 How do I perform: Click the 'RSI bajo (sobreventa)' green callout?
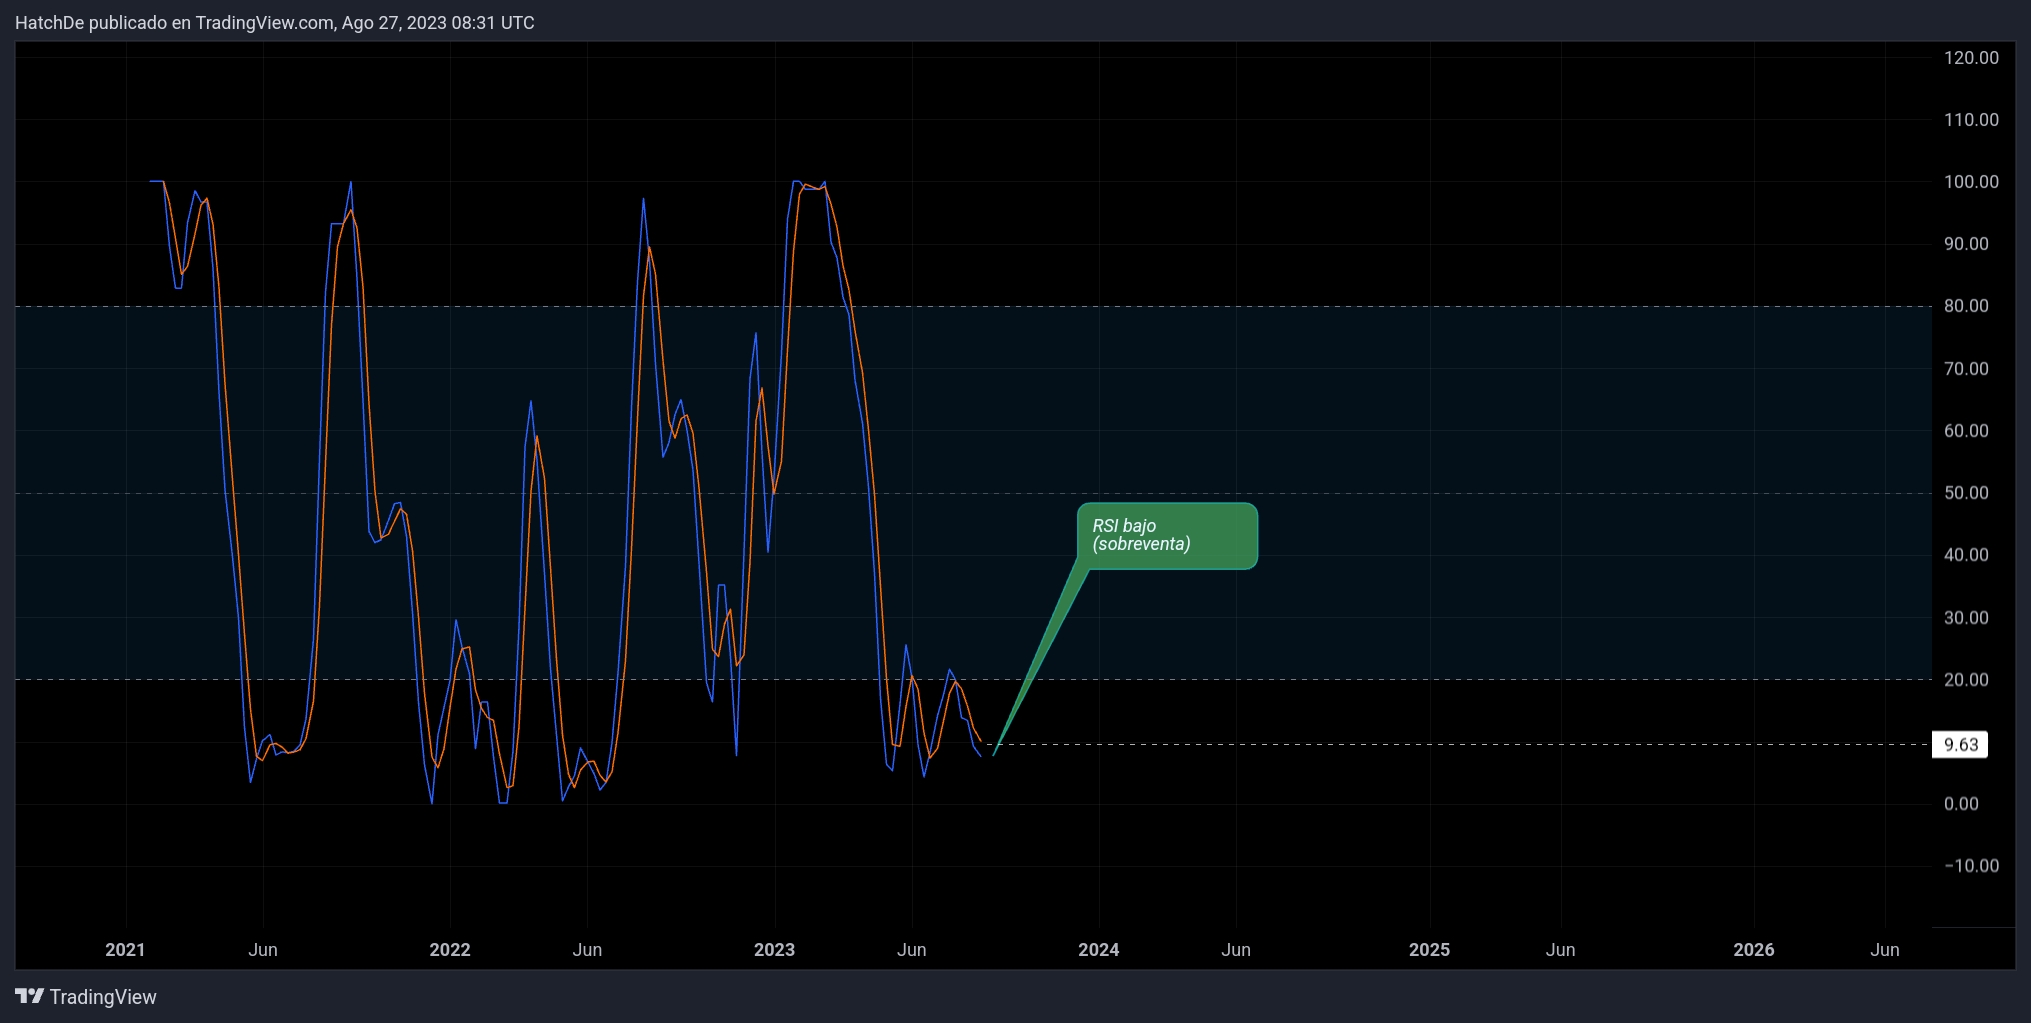[x=1167, y=536]
